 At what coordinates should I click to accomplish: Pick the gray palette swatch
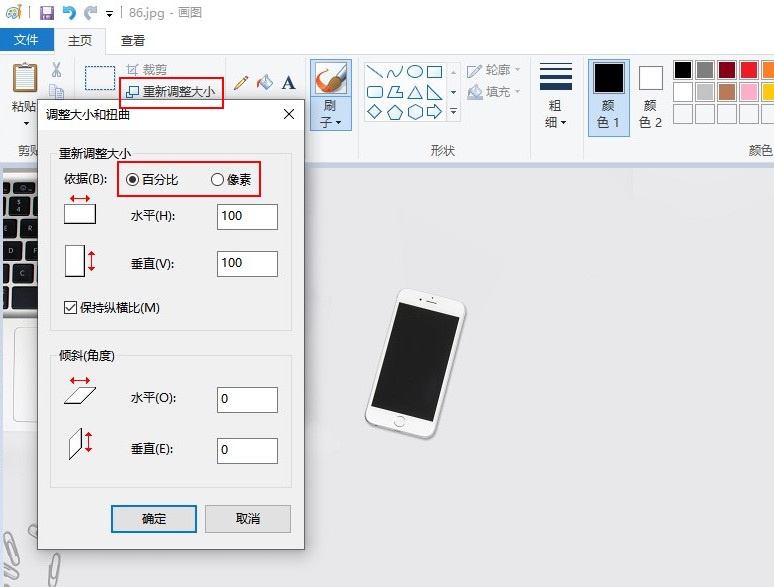(705, 70)
